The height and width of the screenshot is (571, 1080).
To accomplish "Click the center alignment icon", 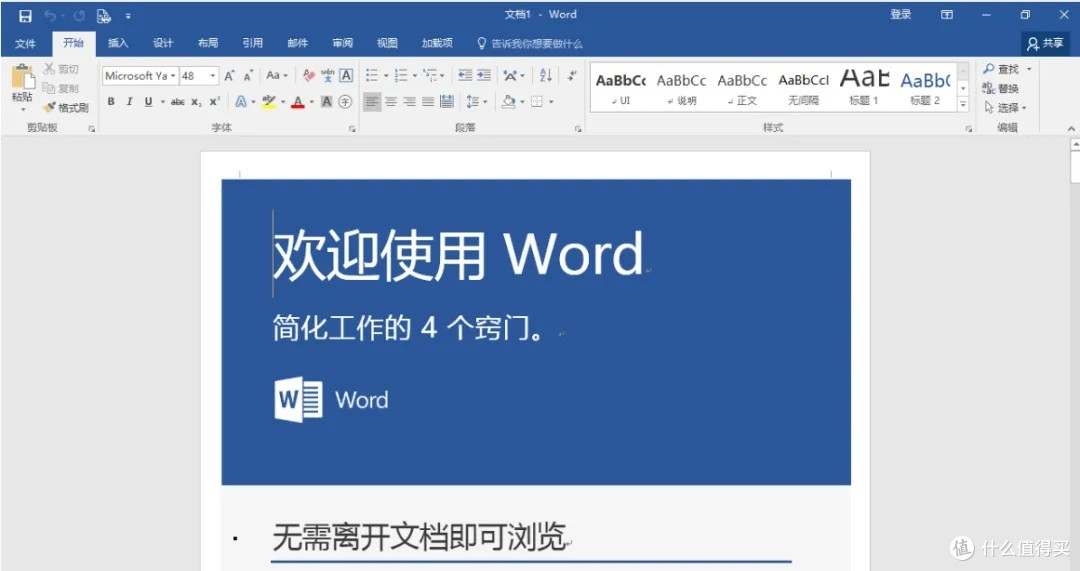I will coord(391,102).
